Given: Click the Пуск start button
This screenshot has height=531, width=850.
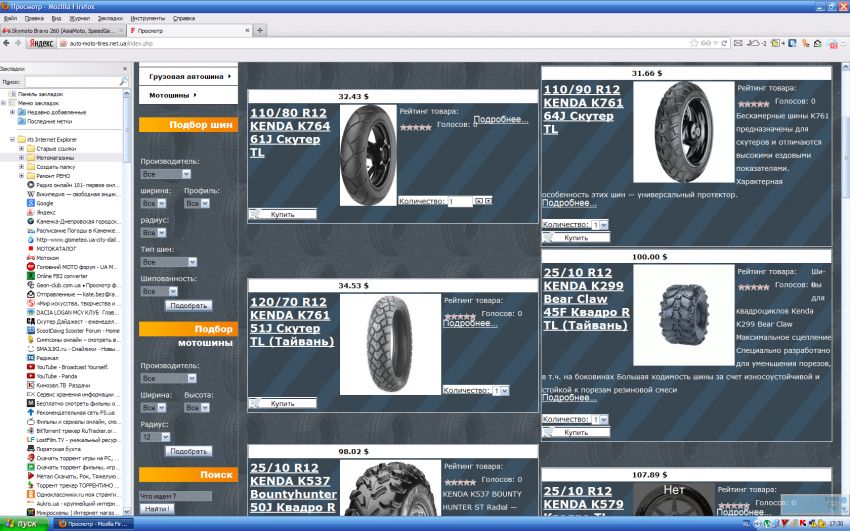Looking at the screenshot, I should tap(25, 524).
